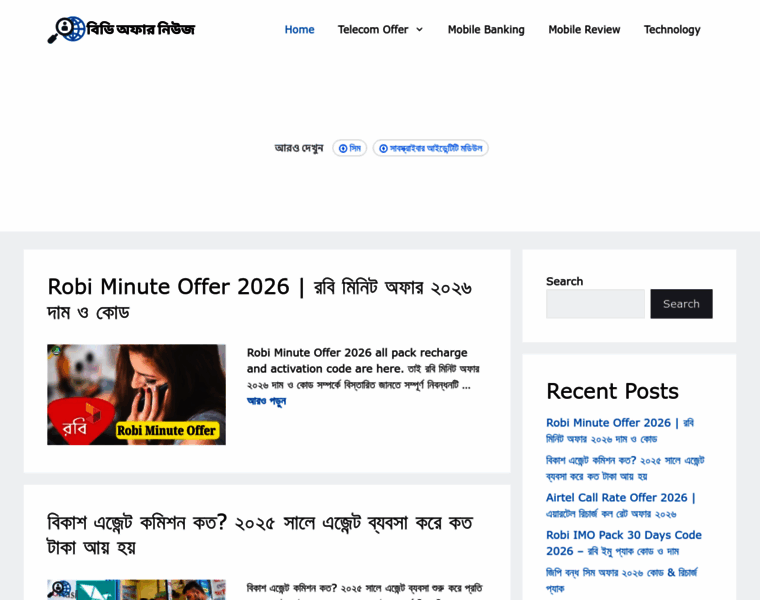Open recent post Robi IMO Pack 30 Days Code
Viewport: 760px width, 600px height.
pyautogui.click(x=624, y=543)
